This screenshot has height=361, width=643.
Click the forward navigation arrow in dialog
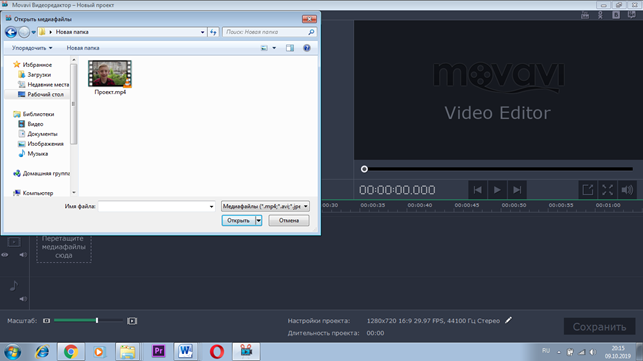coord(24,32)
